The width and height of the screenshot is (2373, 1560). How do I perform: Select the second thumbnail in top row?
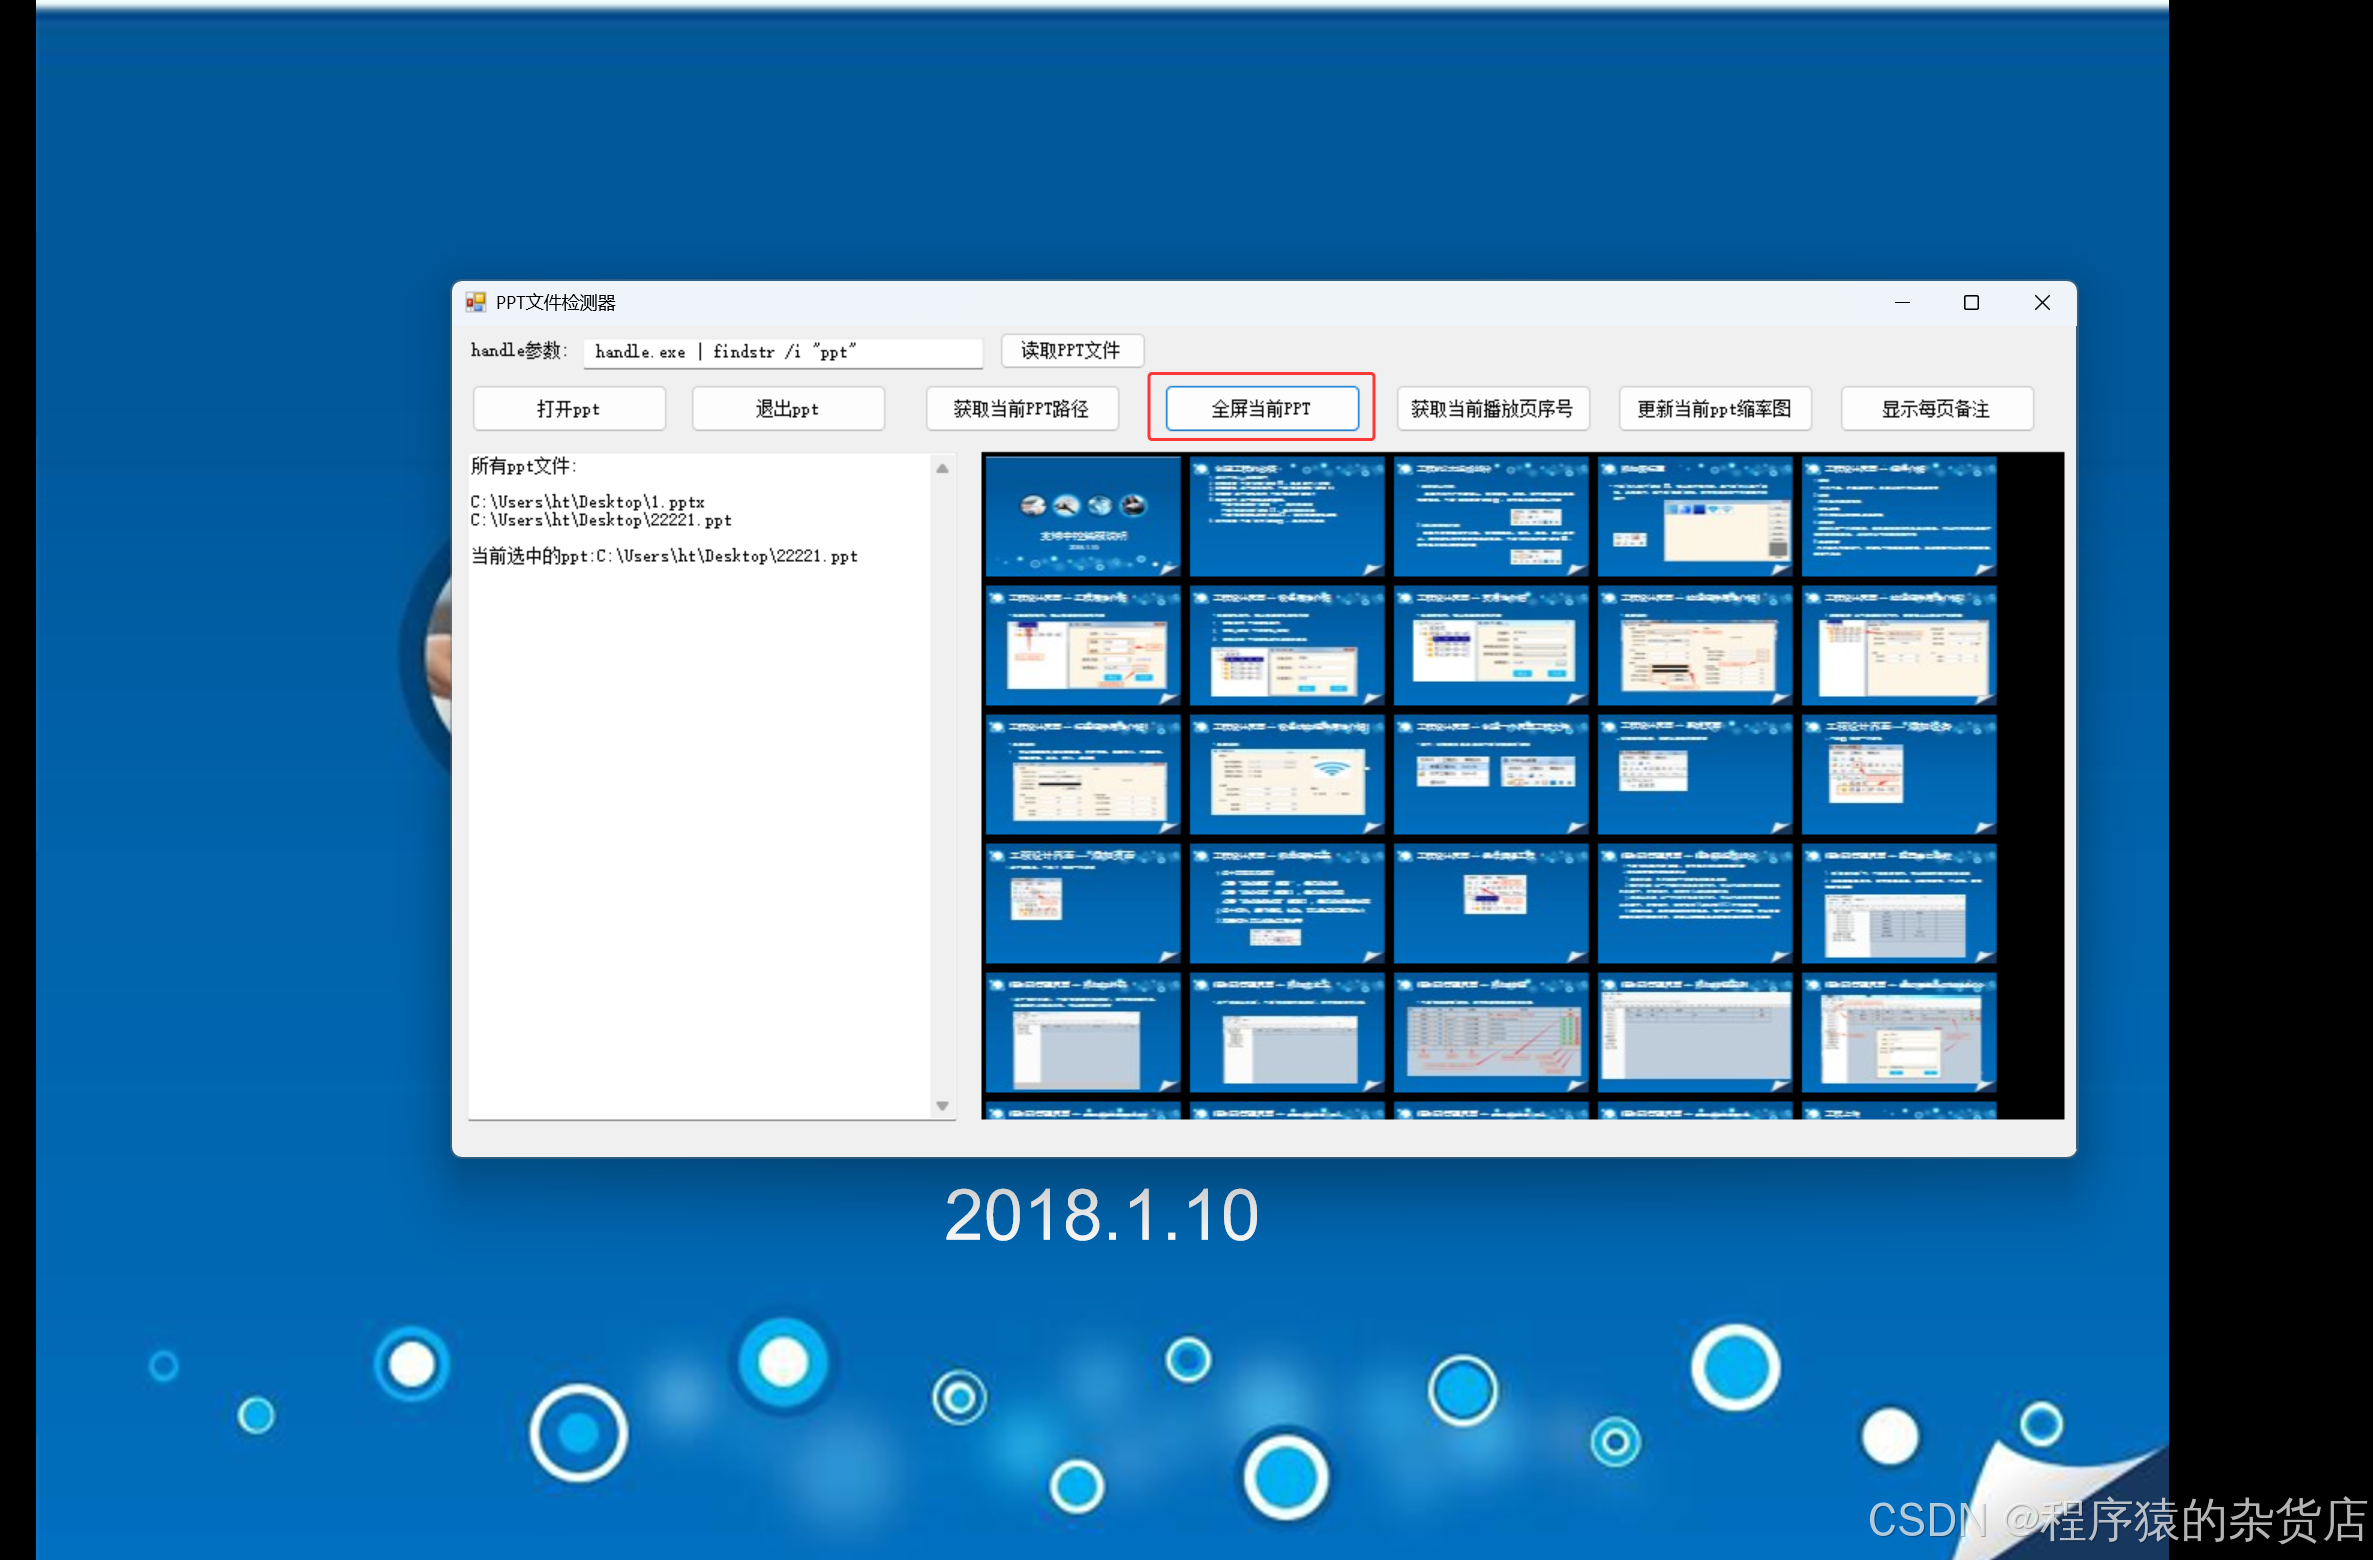tap(1287, 516)
